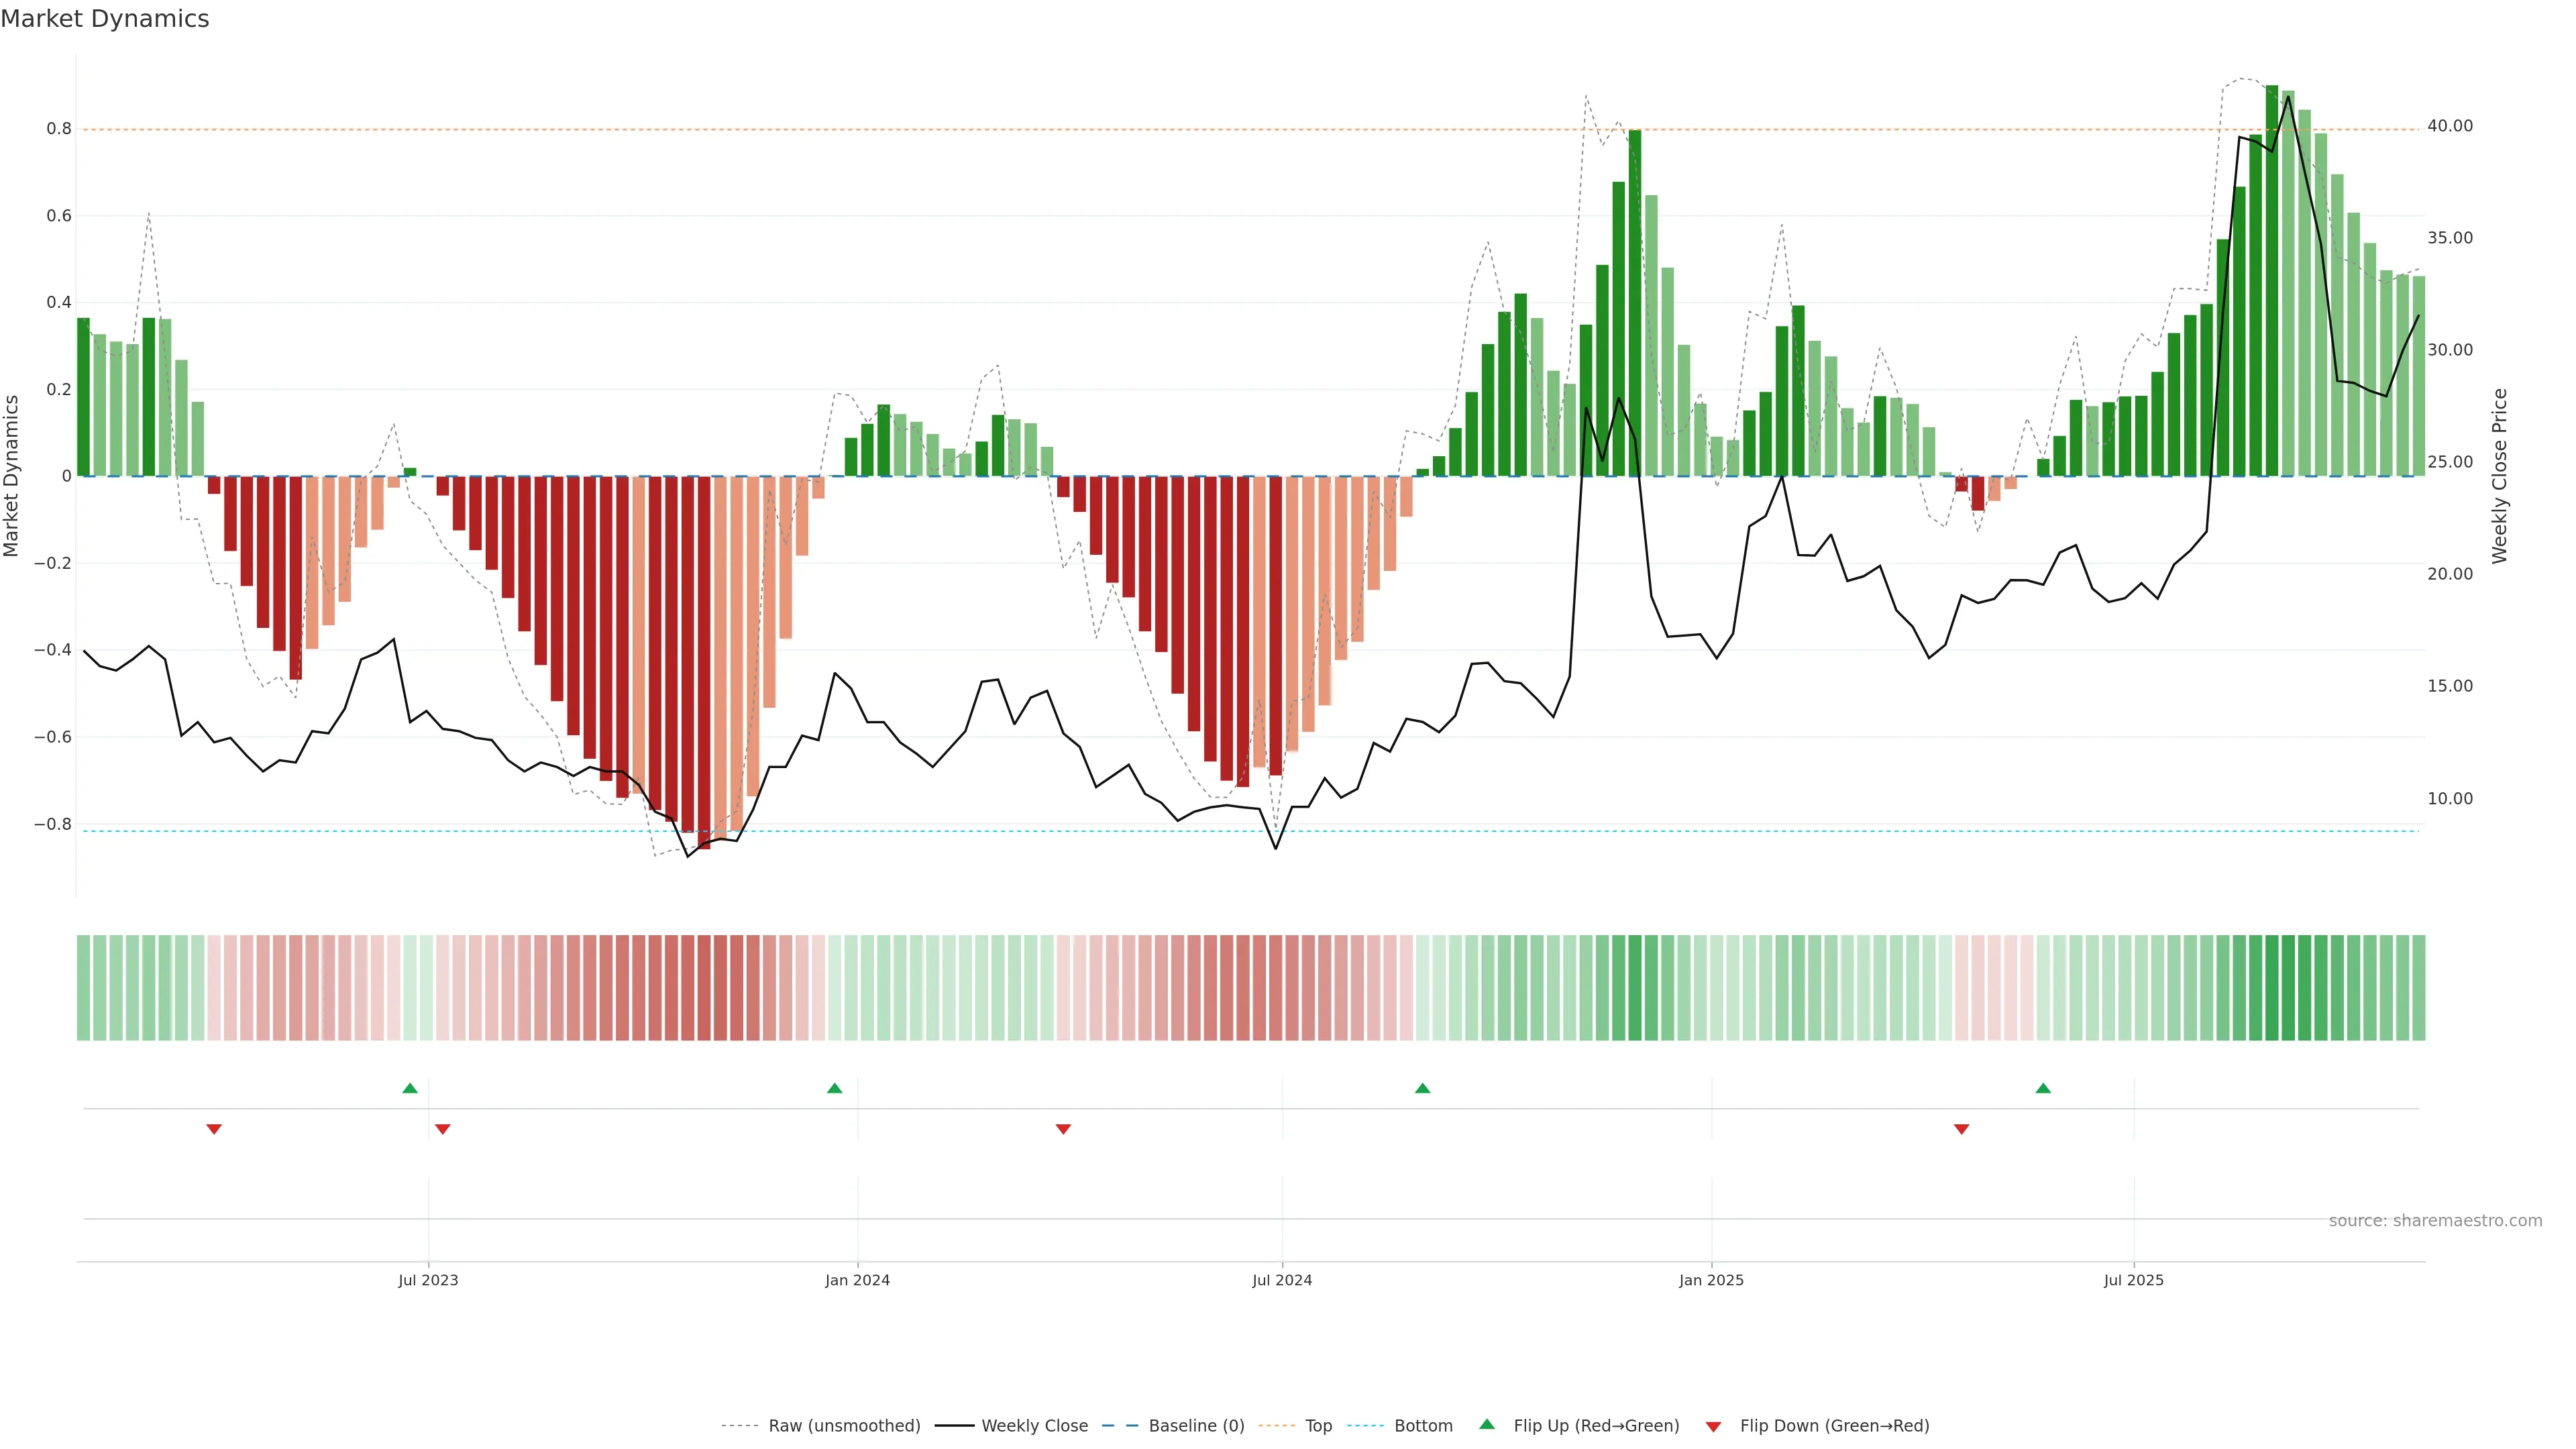Viewport: 2576px width, 1449px height.
Task: Click the green flip-up marker near Jan 2024
Action: click(x=835, y=1088)
